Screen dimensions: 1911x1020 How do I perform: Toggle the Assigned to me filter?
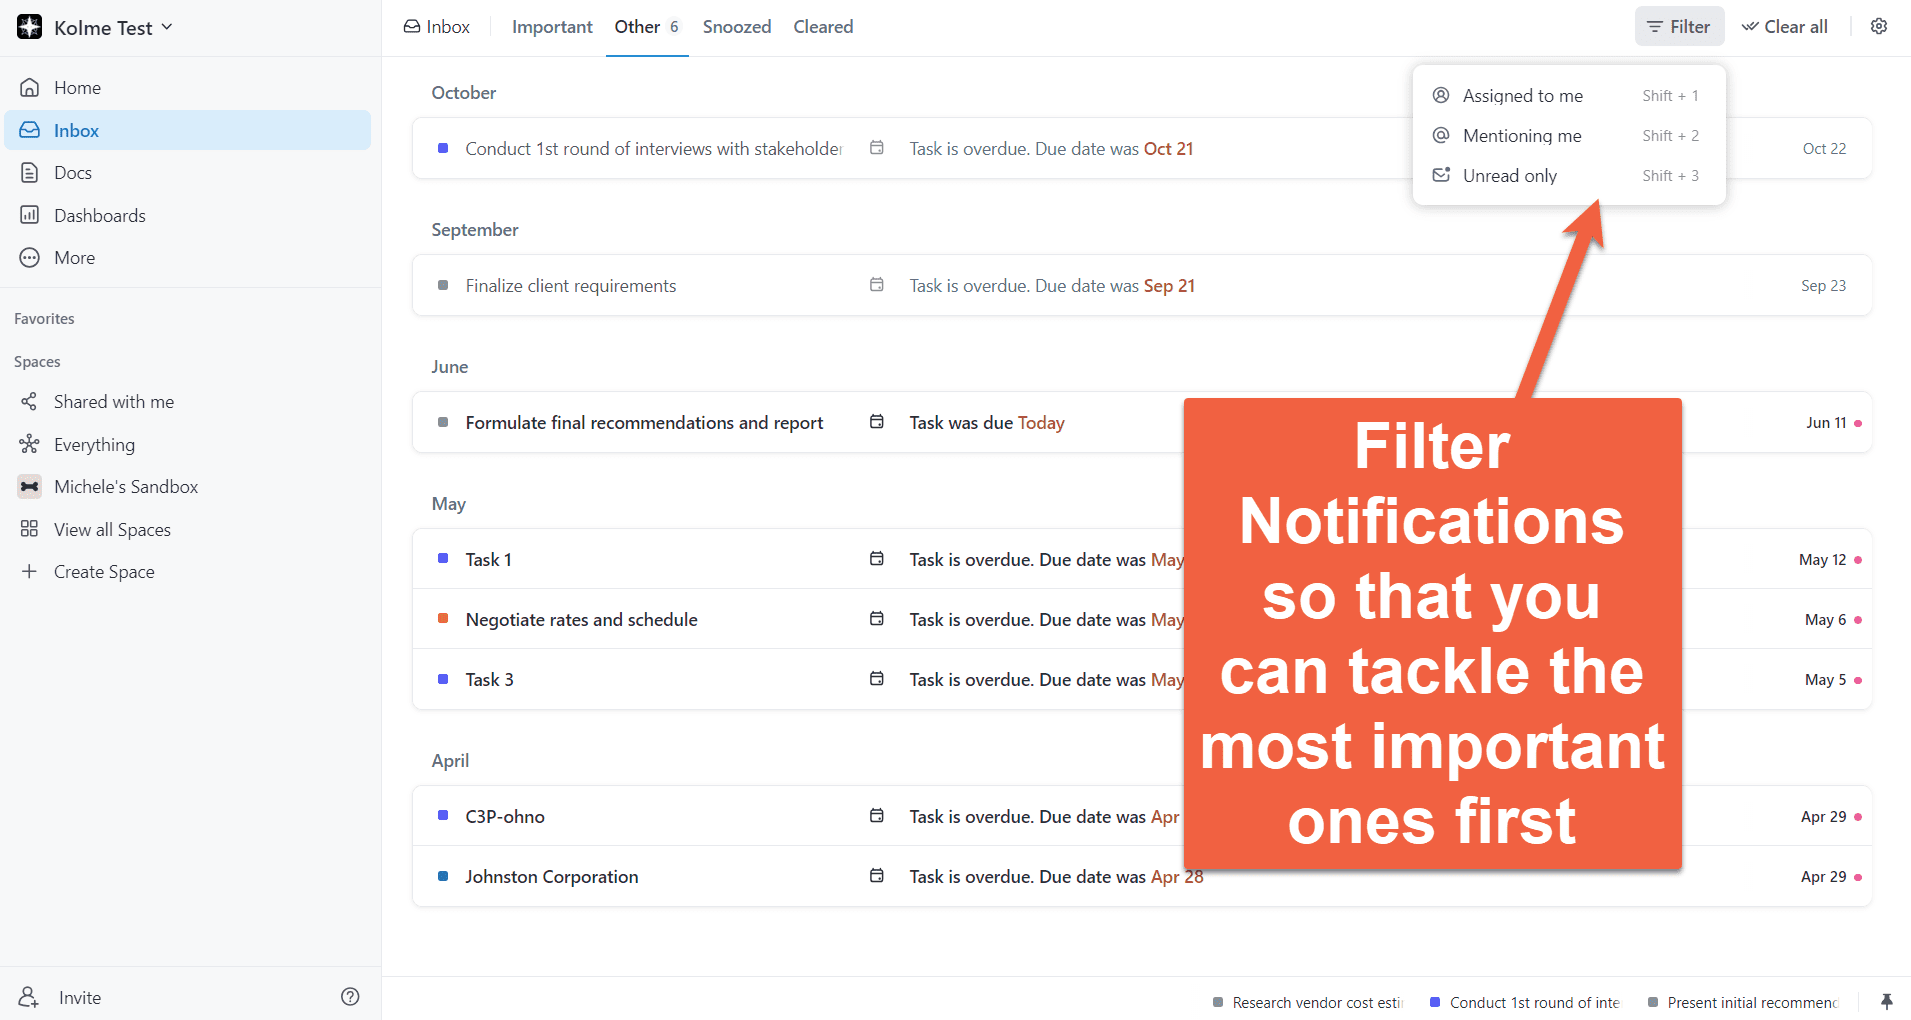click(1522, 96)
